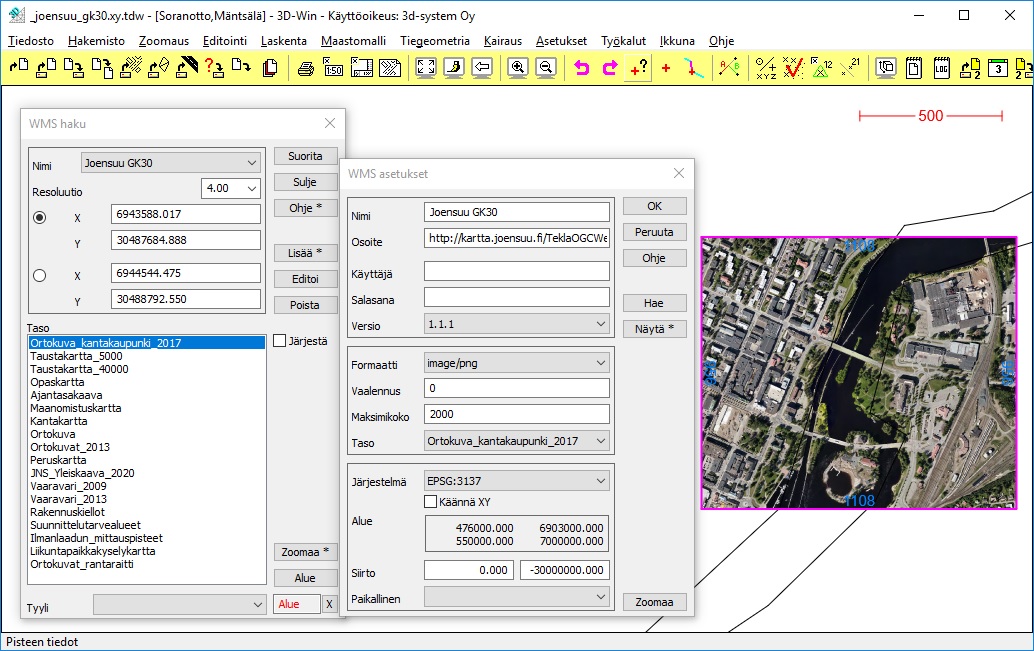
Task: Click the Maksimikoko field showing 2000
Action: (516, 414)
